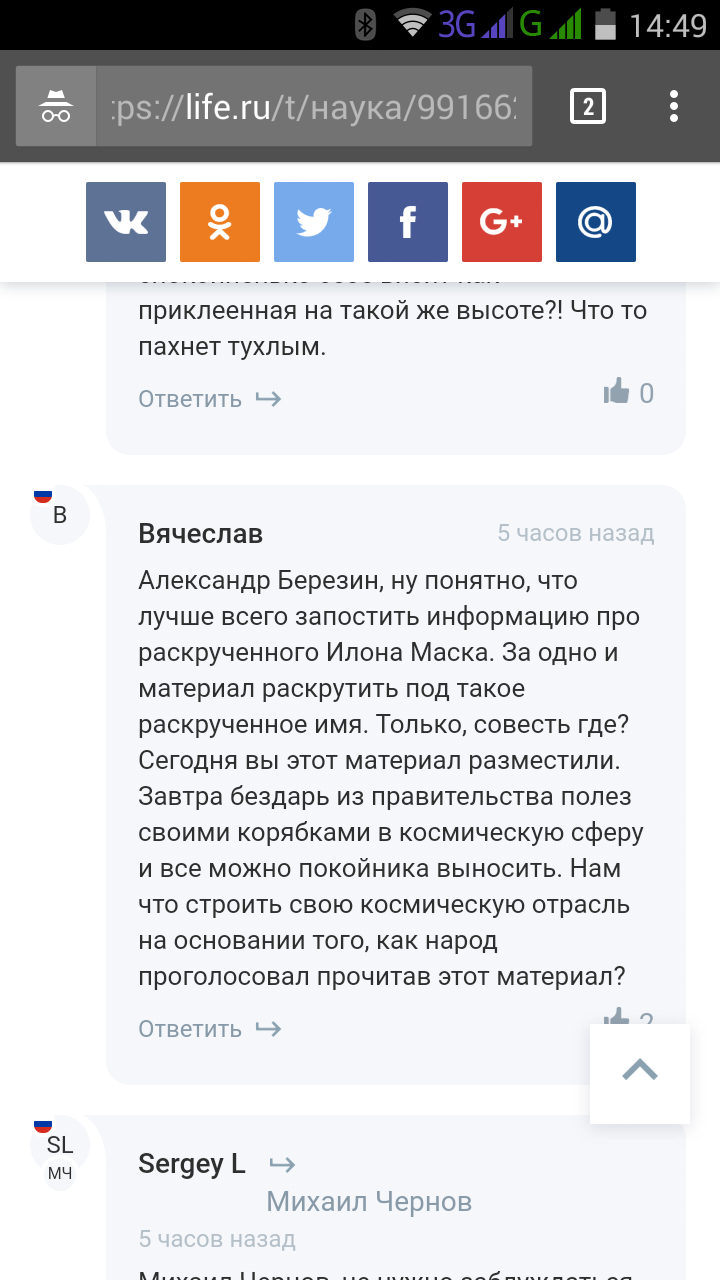
Task: Go to Михаил Чернов's referenced comment
Action: (x=369, y=1201)
